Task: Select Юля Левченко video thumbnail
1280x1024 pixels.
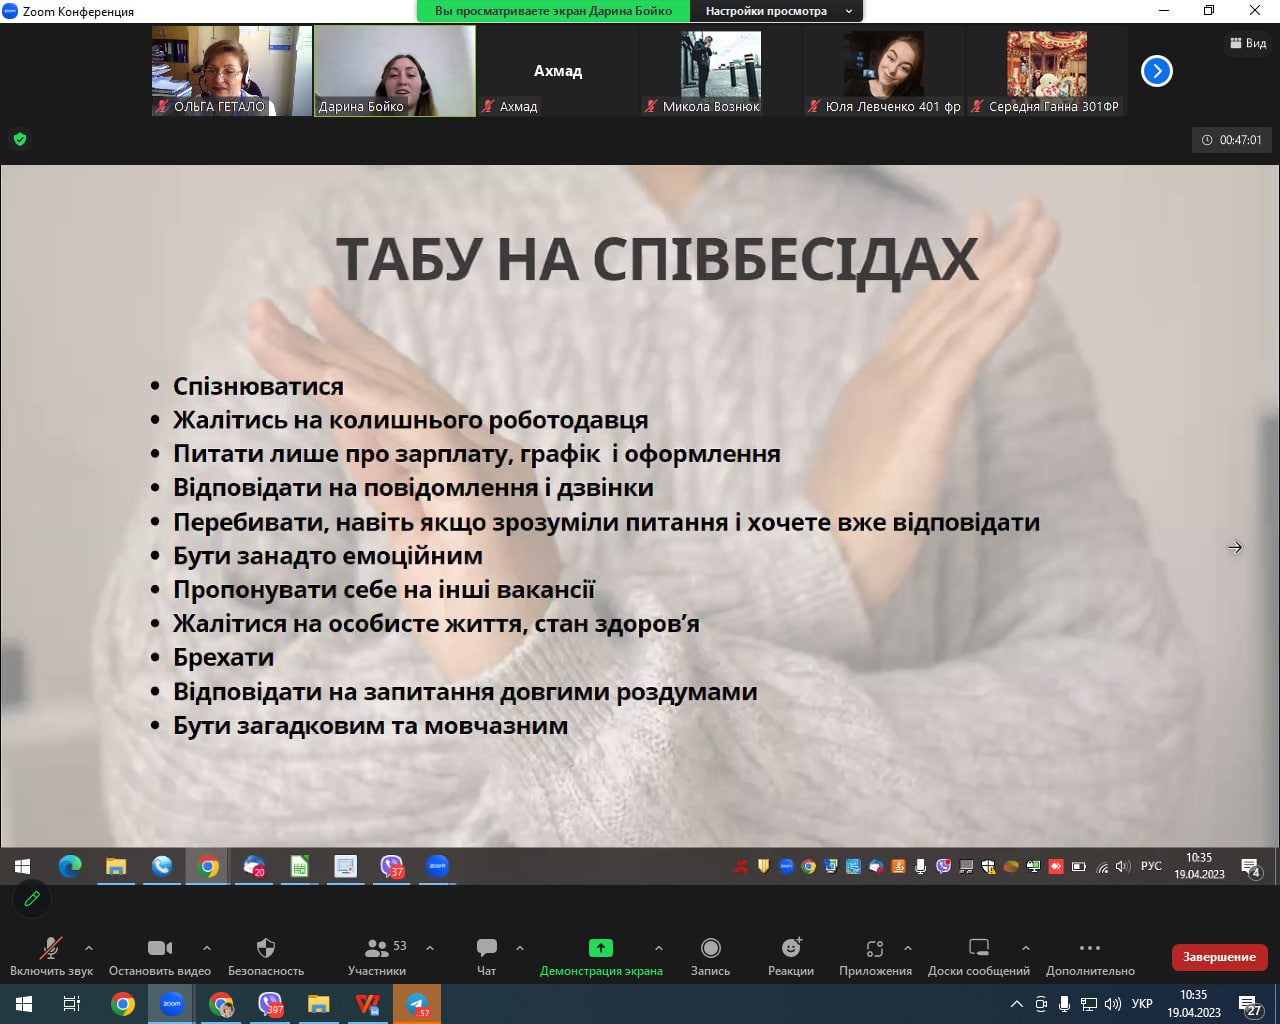Action: (884, 71)
